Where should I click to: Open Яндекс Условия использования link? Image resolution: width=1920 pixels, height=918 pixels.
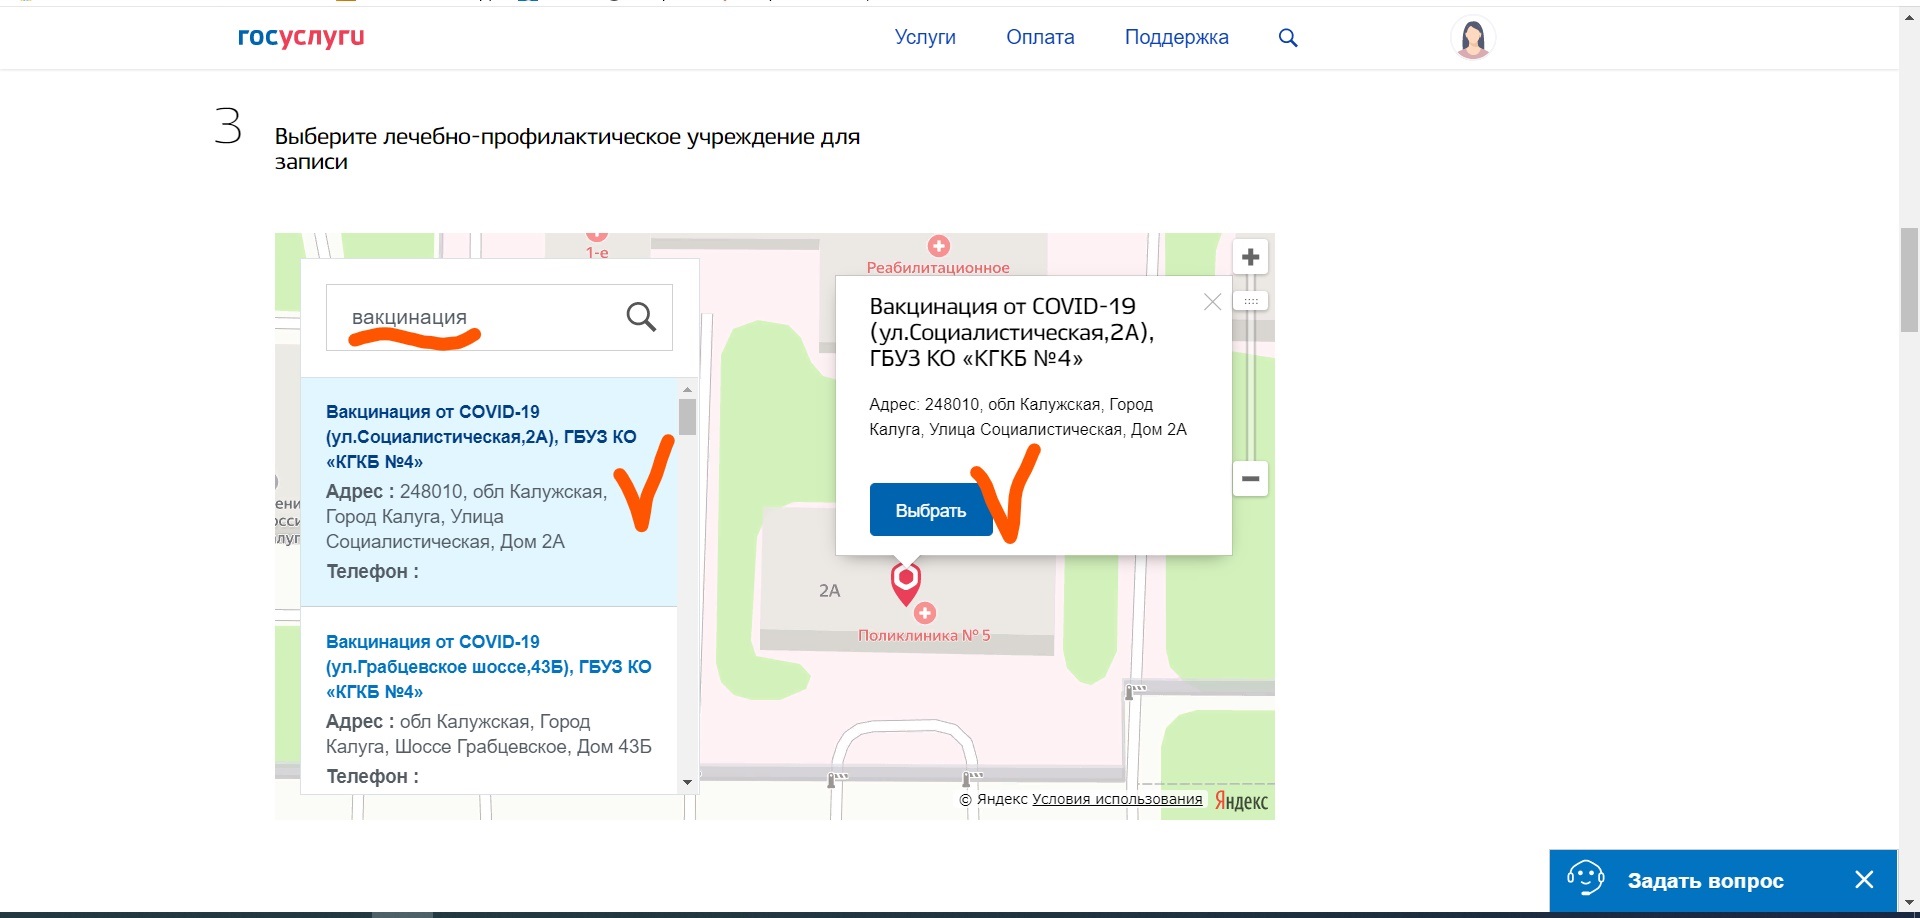pos(1117,799)
